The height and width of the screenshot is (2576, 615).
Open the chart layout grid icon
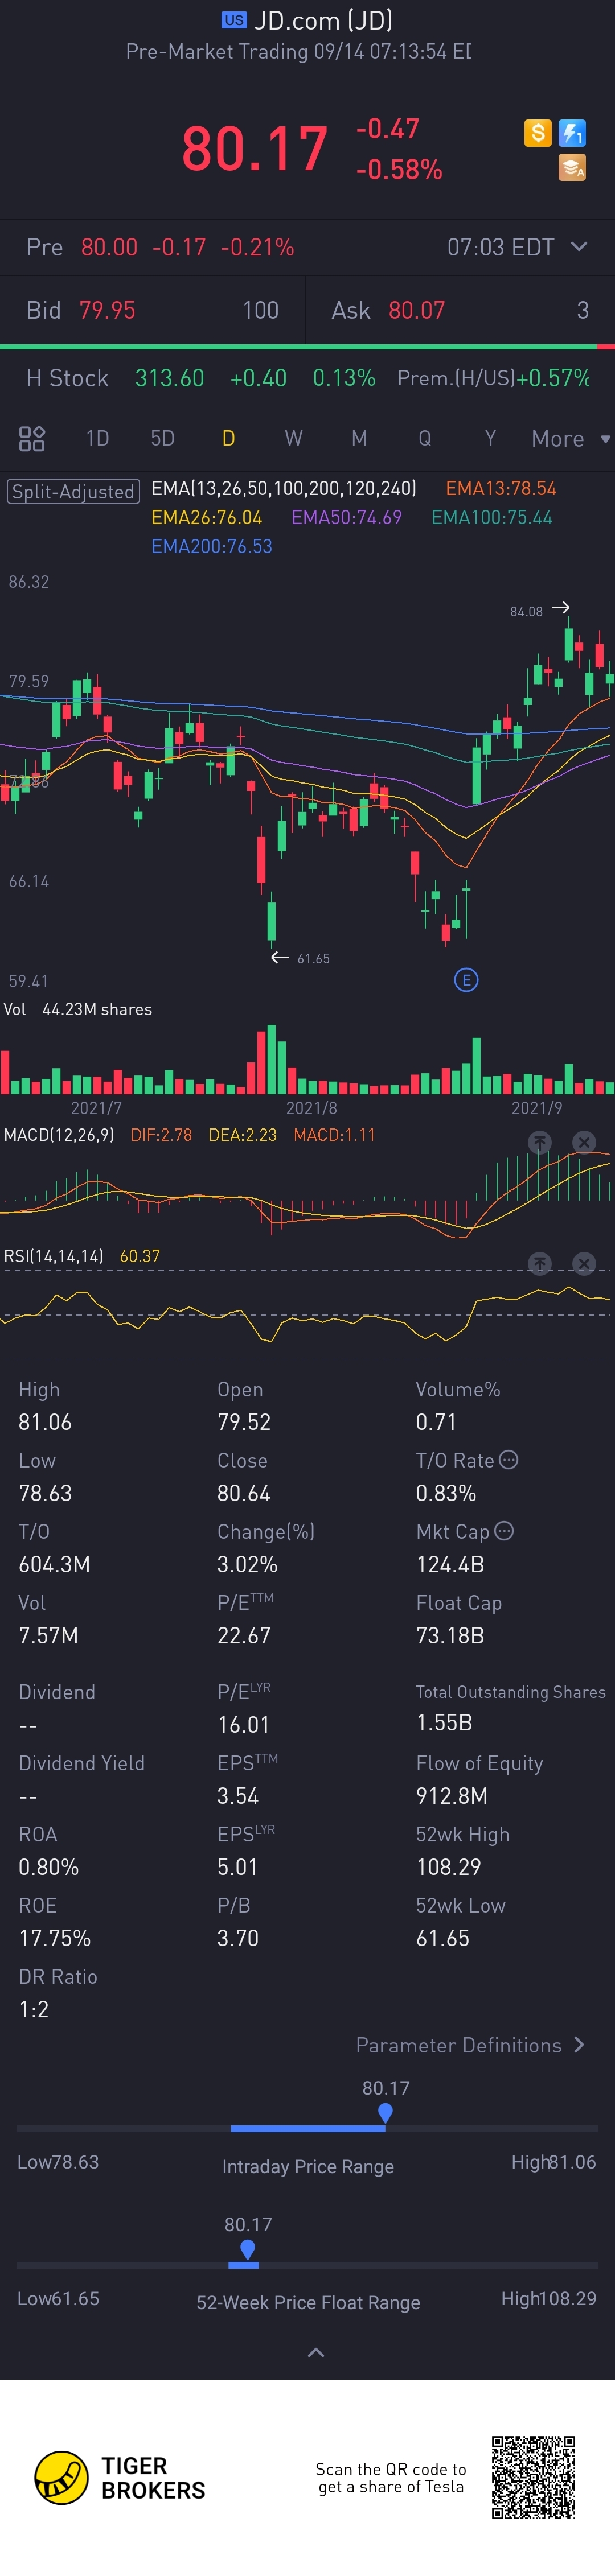pos(32,438)
